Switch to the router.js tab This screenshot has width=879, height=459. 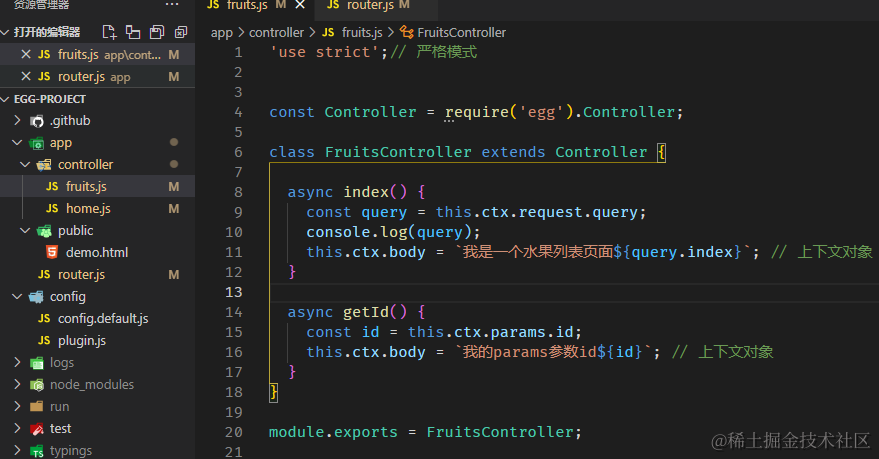click(376, 5)
